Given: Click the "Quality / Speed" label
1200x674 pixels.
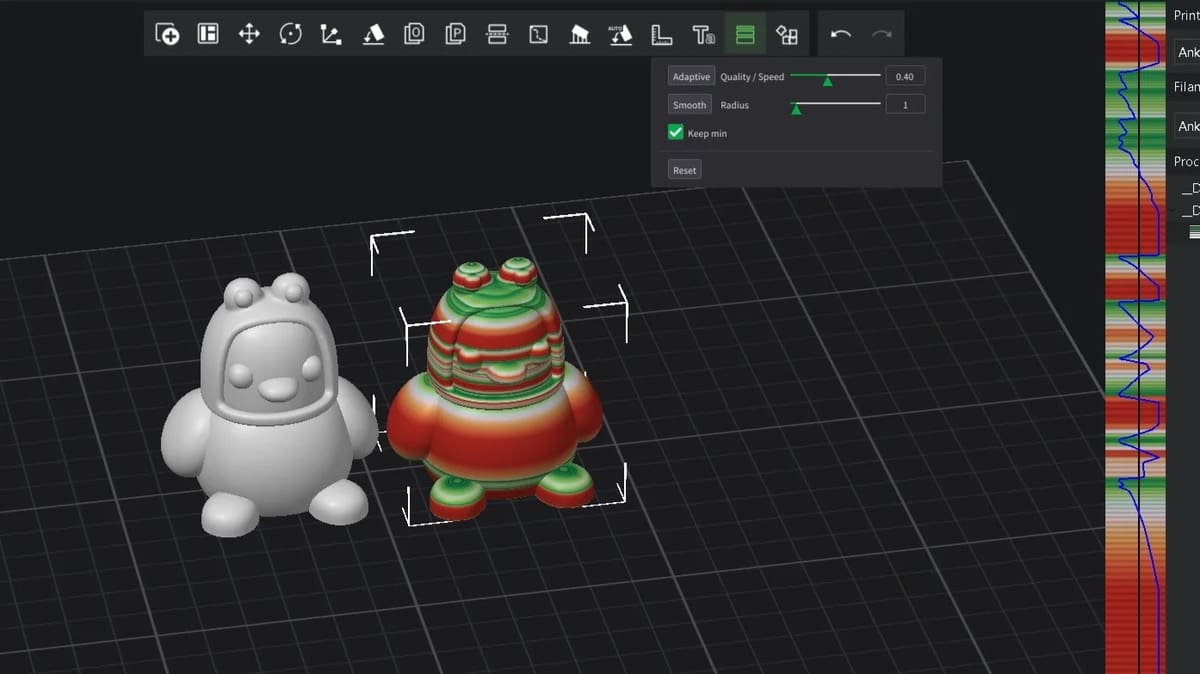Looking at the screenshot, I should point(752,77).
